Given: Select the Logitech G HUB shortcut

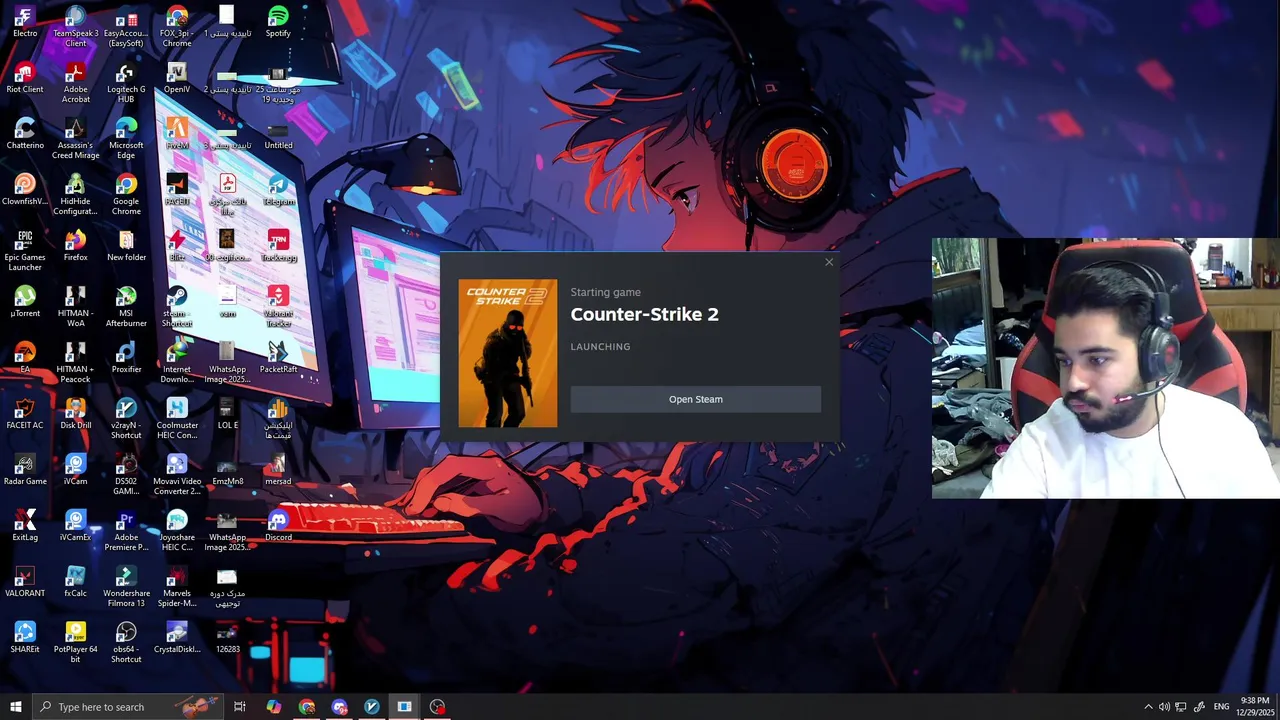Looking at the screenshot, I should point(126,83).
